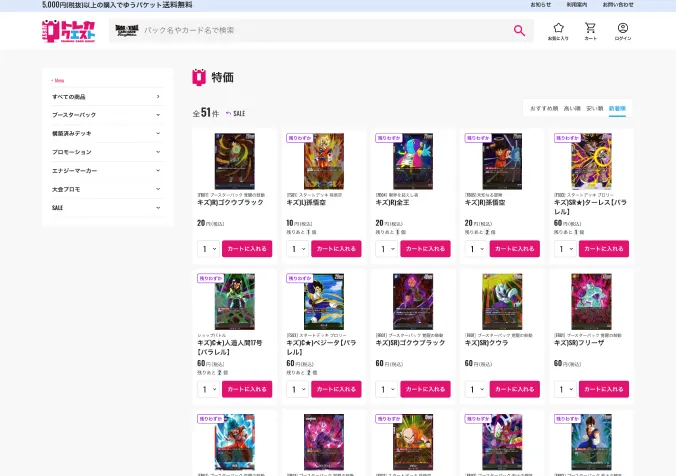Viewport: 676px width, 476px height.
Task: Click the pink search magnifier icon
Action: tap(519, 31)
